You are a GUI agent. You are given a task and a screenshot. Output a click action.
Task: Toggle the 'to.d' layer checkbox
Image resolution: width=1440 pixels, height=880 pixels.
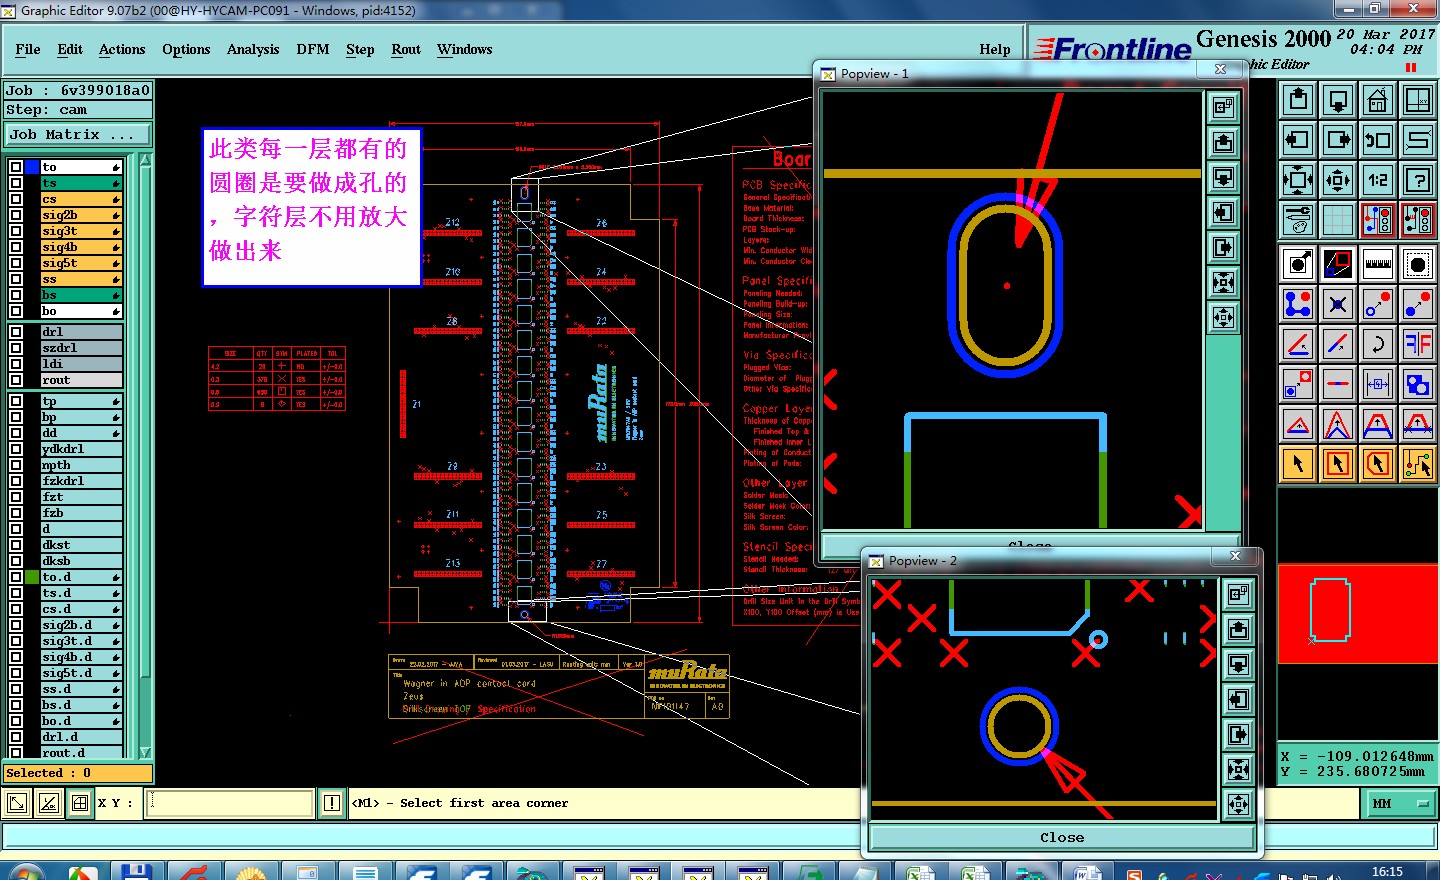[16, 577]
